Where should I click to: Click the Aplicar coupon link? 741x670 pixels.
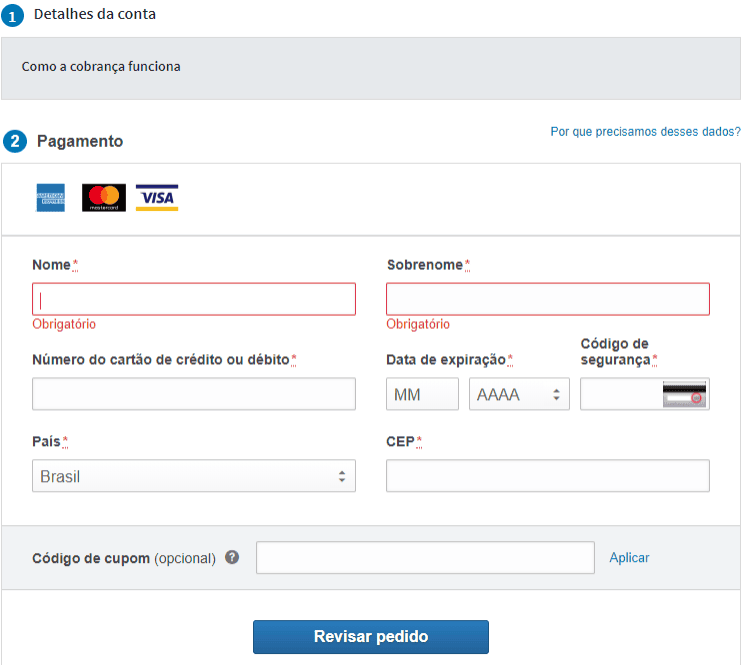coord(629,558)
